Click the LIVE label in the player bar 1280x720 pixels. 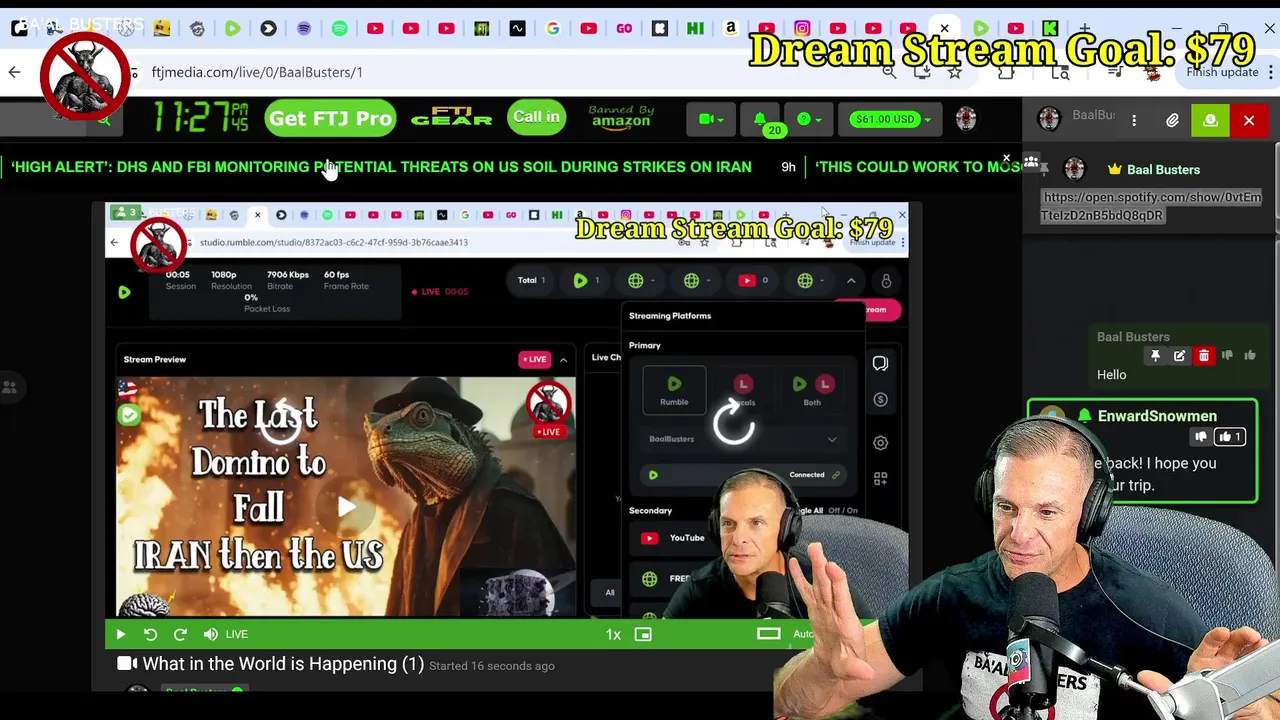click(x=236, y=634)
